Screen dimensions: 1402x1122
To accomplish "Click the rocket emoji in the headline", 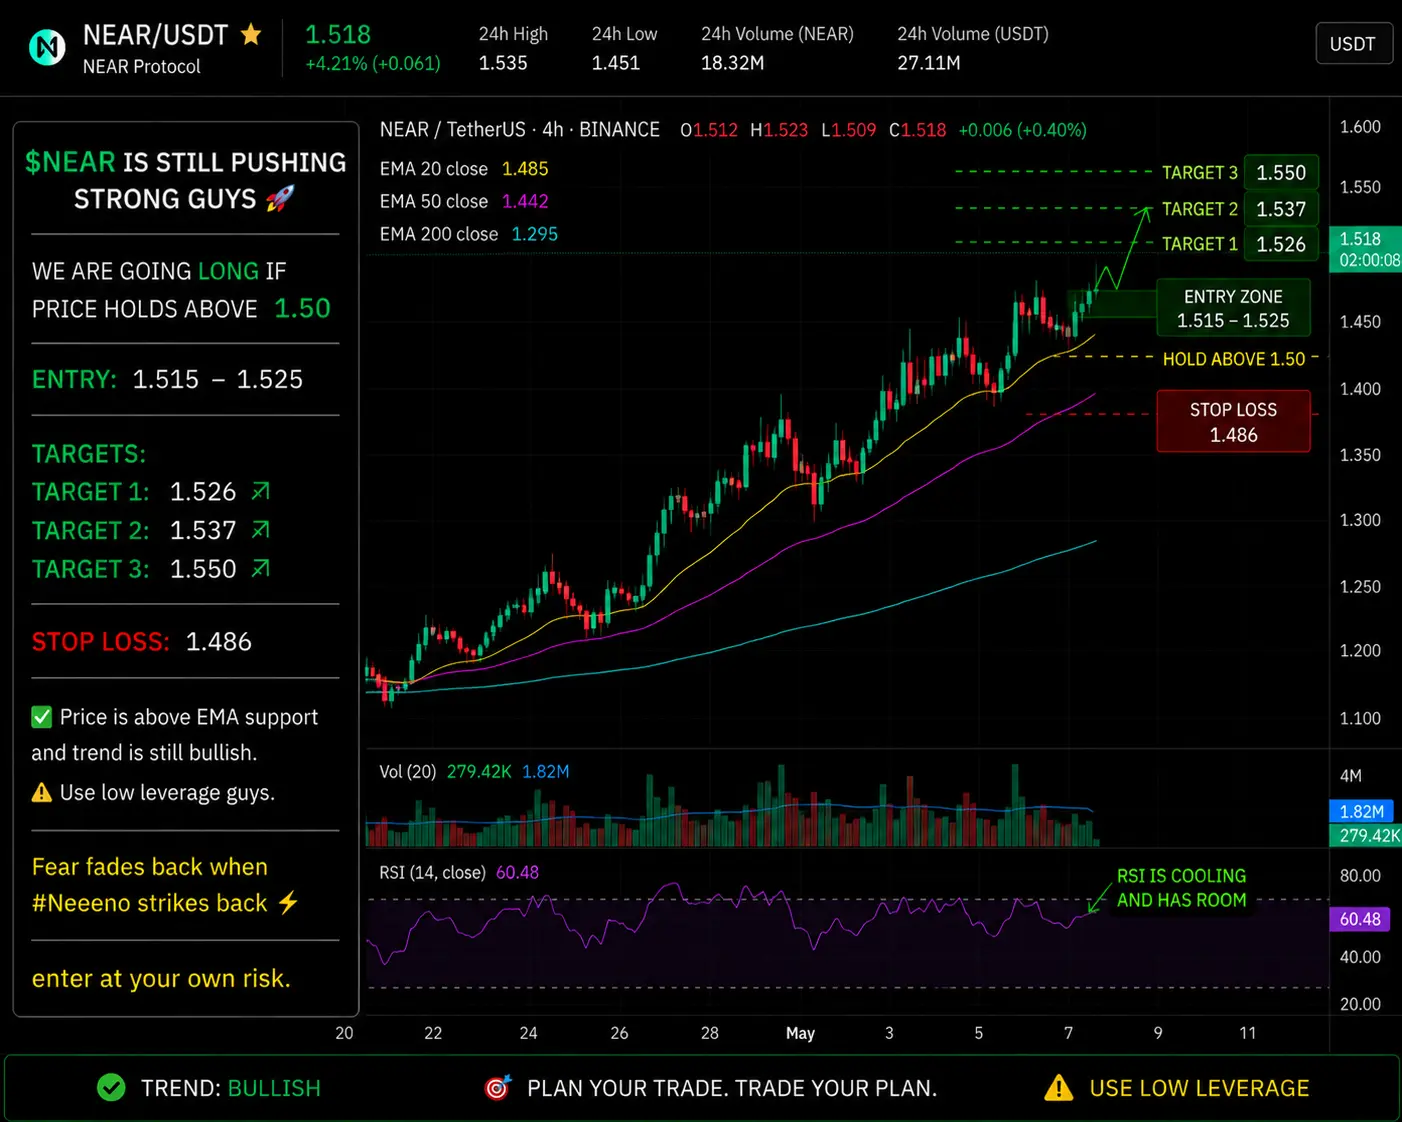I will point(280,199).
